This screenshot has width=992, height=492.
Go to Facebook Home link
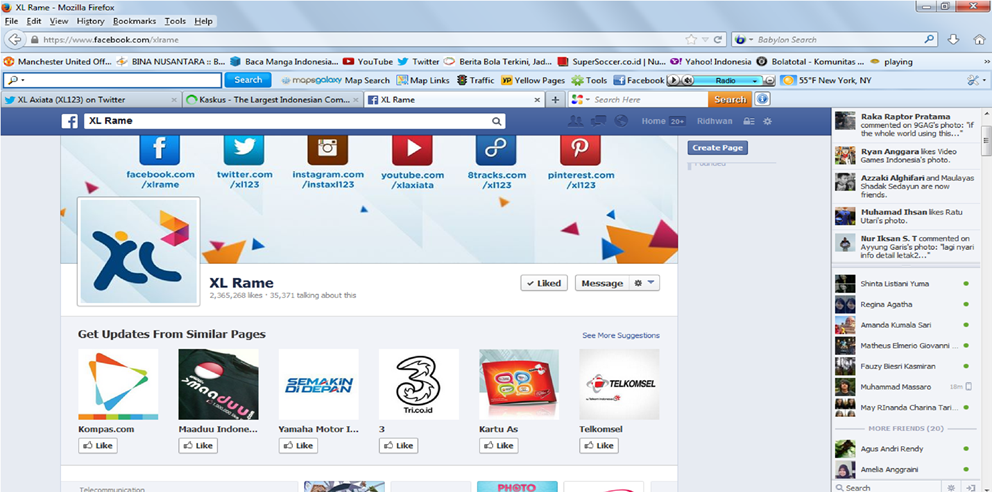click(x=653, y=121)
